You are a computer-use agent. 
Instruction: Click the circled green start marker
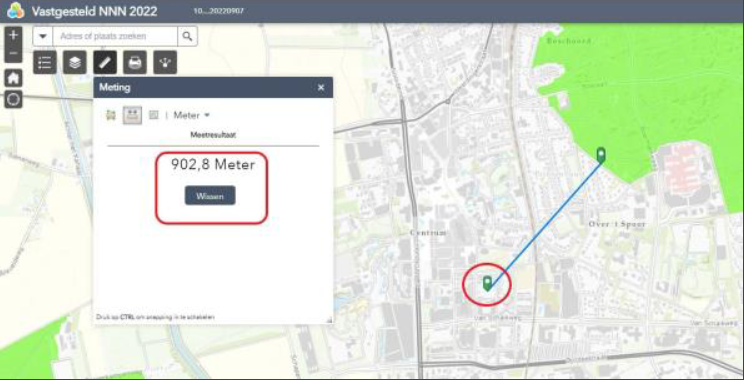coord(487,283)
